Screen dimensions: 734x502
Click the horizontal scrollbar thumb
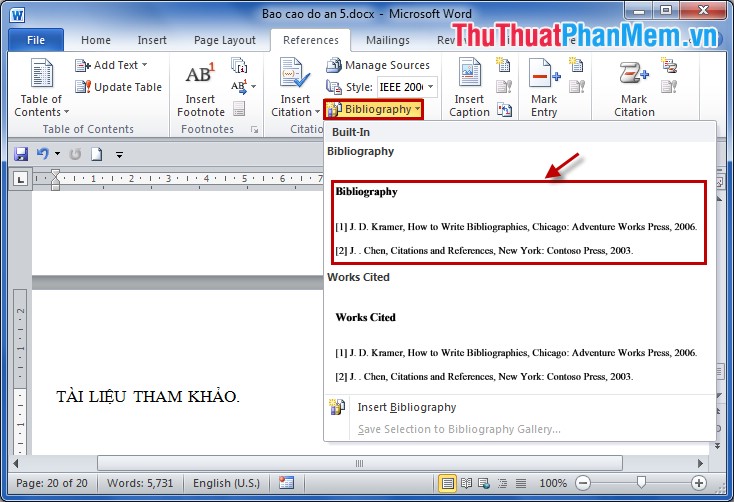360,463
